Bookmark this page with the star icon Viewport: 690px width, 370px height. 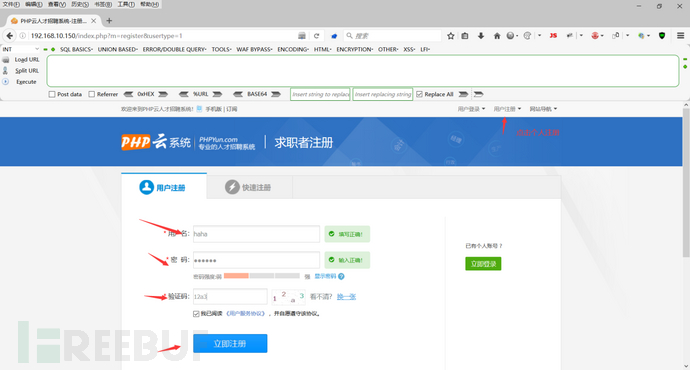coord(451,36)
